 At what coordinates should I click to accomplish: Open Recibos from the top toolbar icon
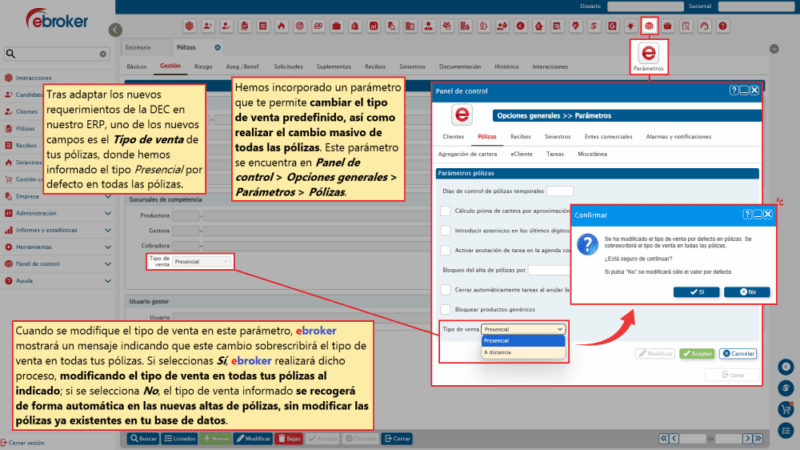(263, 26)
